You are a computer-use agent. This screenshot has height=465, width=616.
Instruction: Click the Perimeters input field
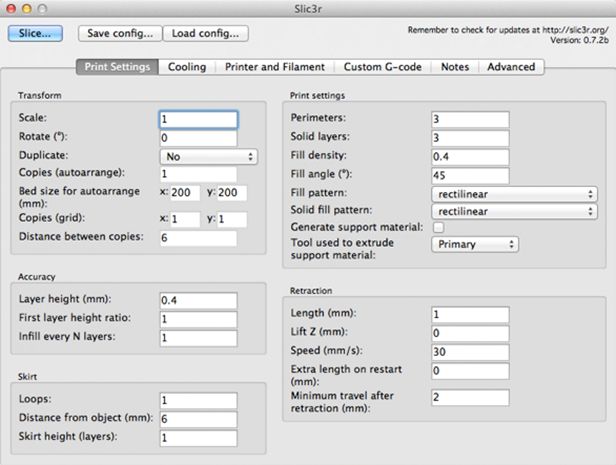pos(470,119)
